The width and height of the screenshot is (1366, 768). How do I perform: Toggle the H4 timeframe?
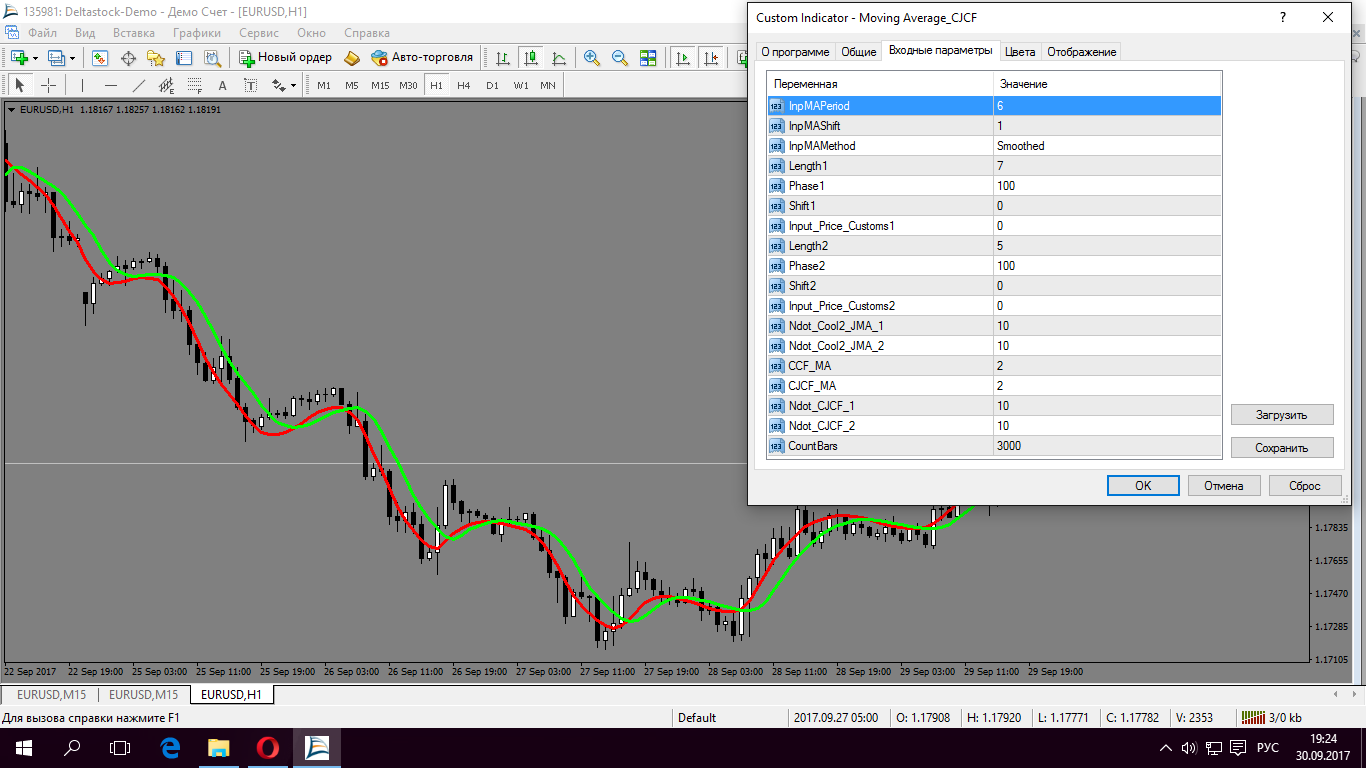coord(464,85)
